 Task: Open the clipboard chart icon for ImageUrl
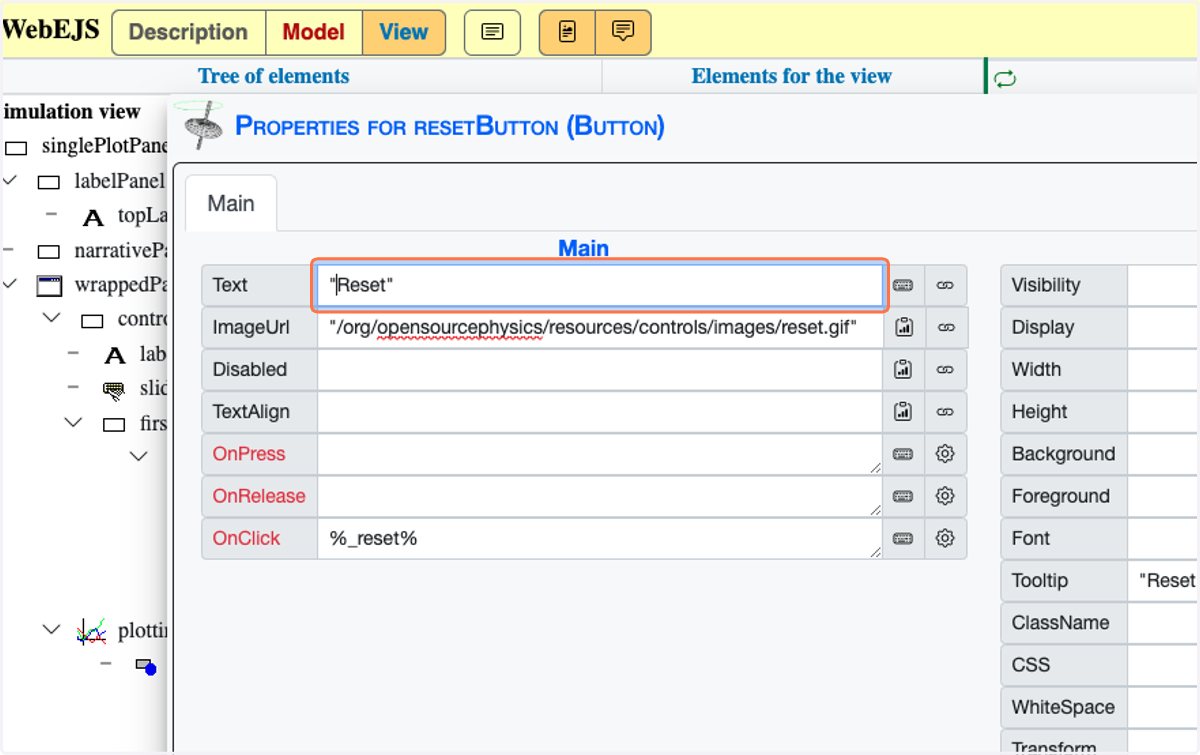click(903, 327)
